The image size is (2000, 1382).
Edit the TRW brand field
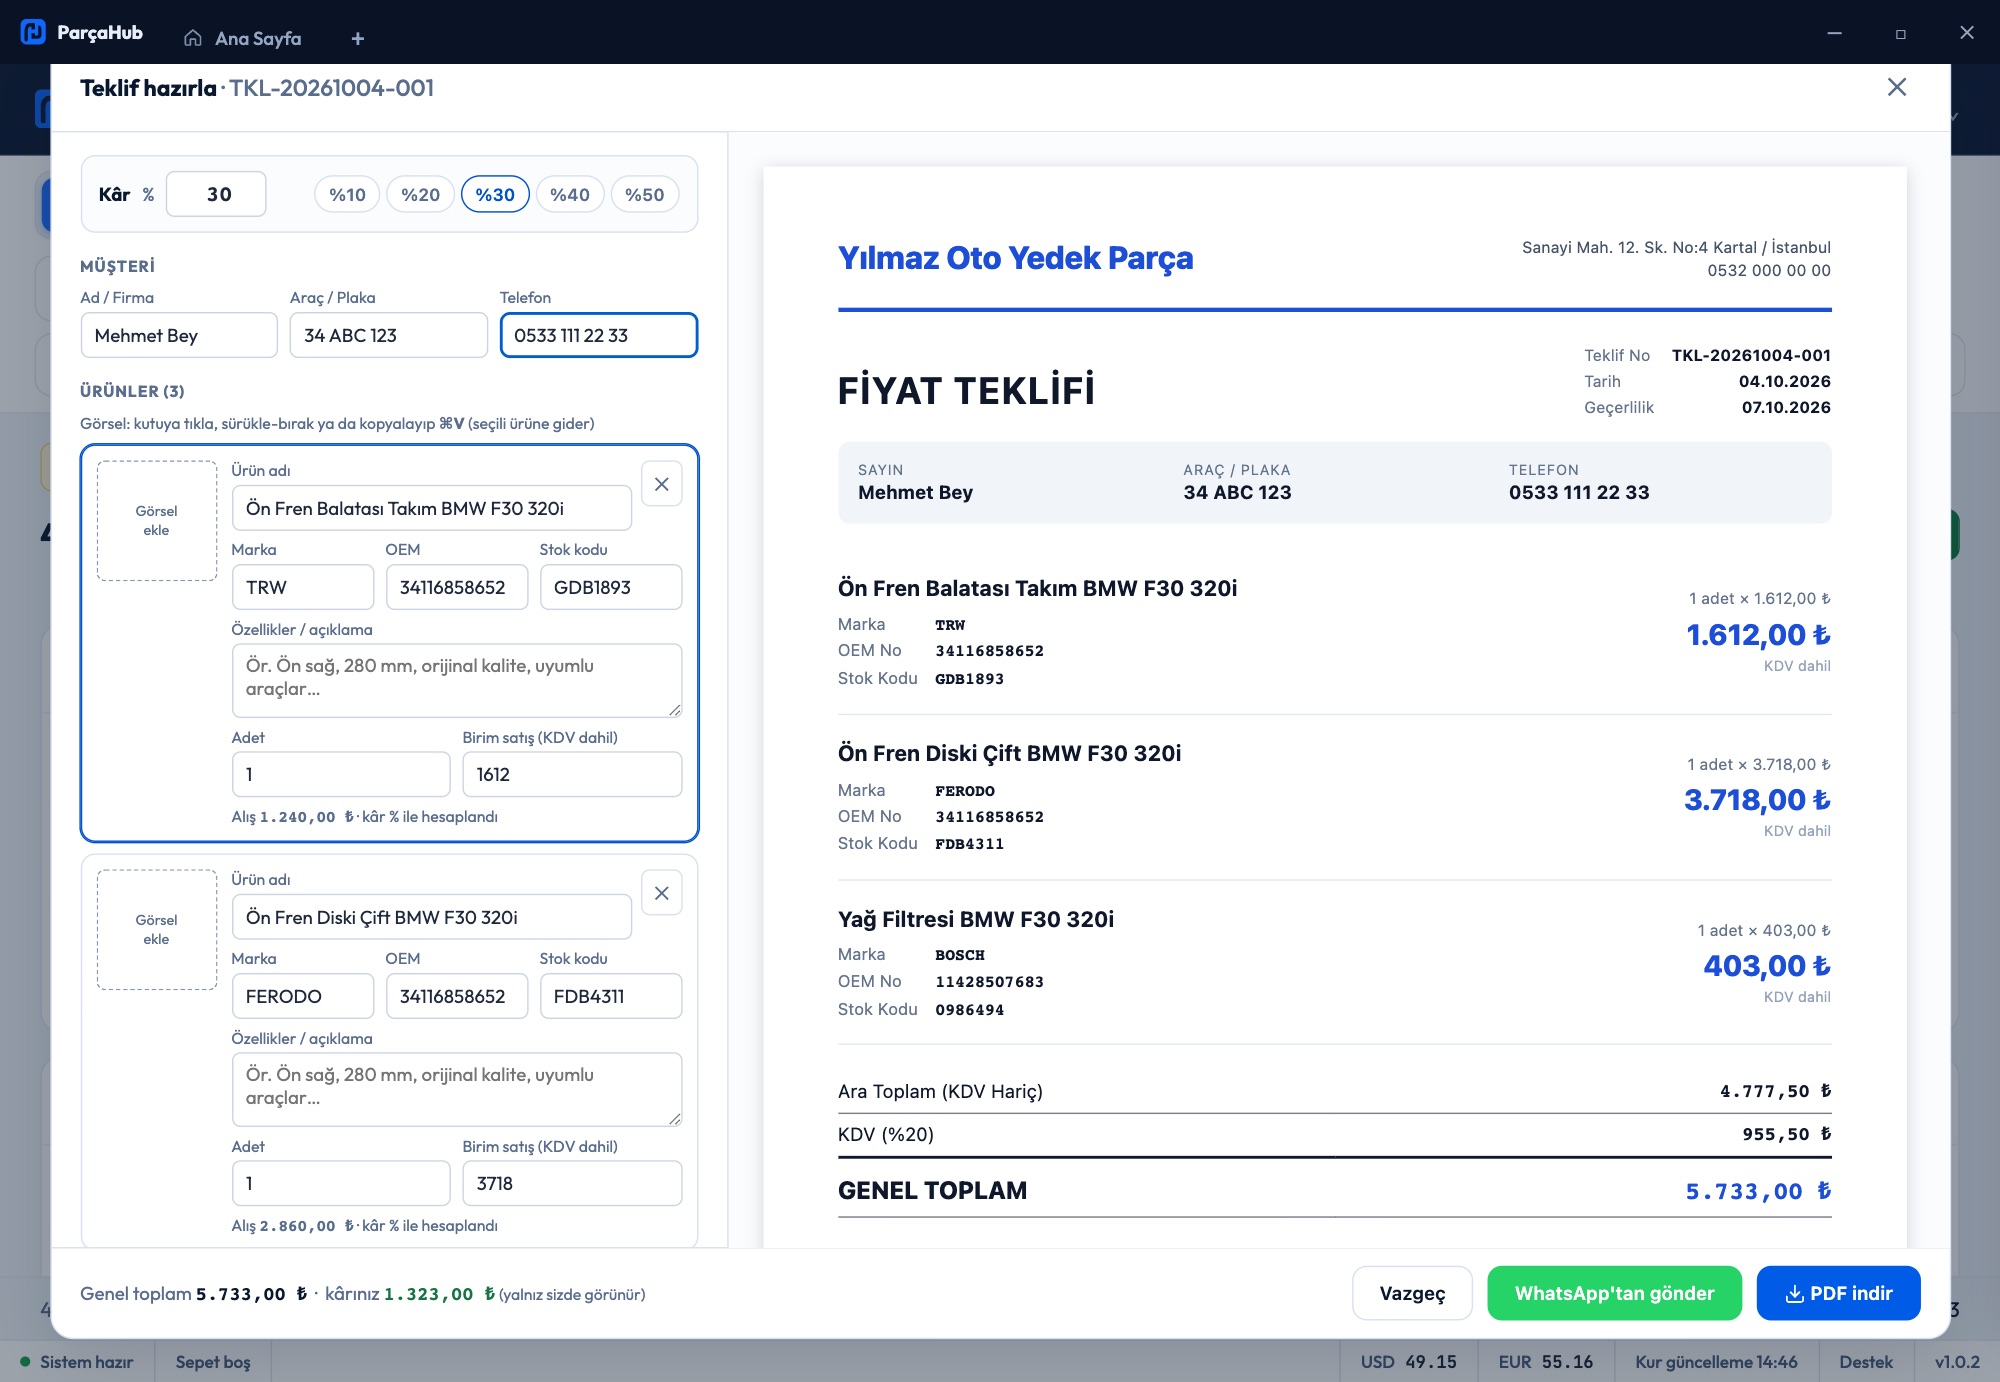pyautogui.click(x=302, y=587)
